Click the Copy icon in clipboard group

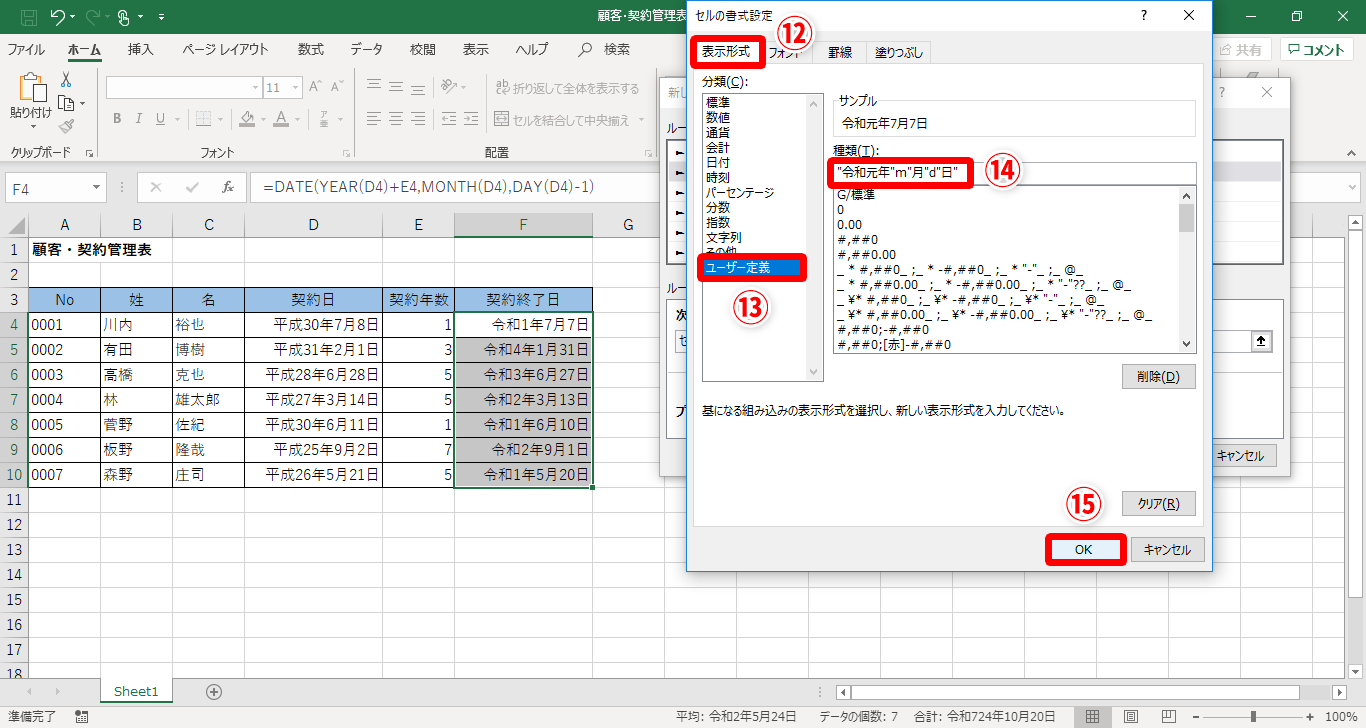coord(66,103)
